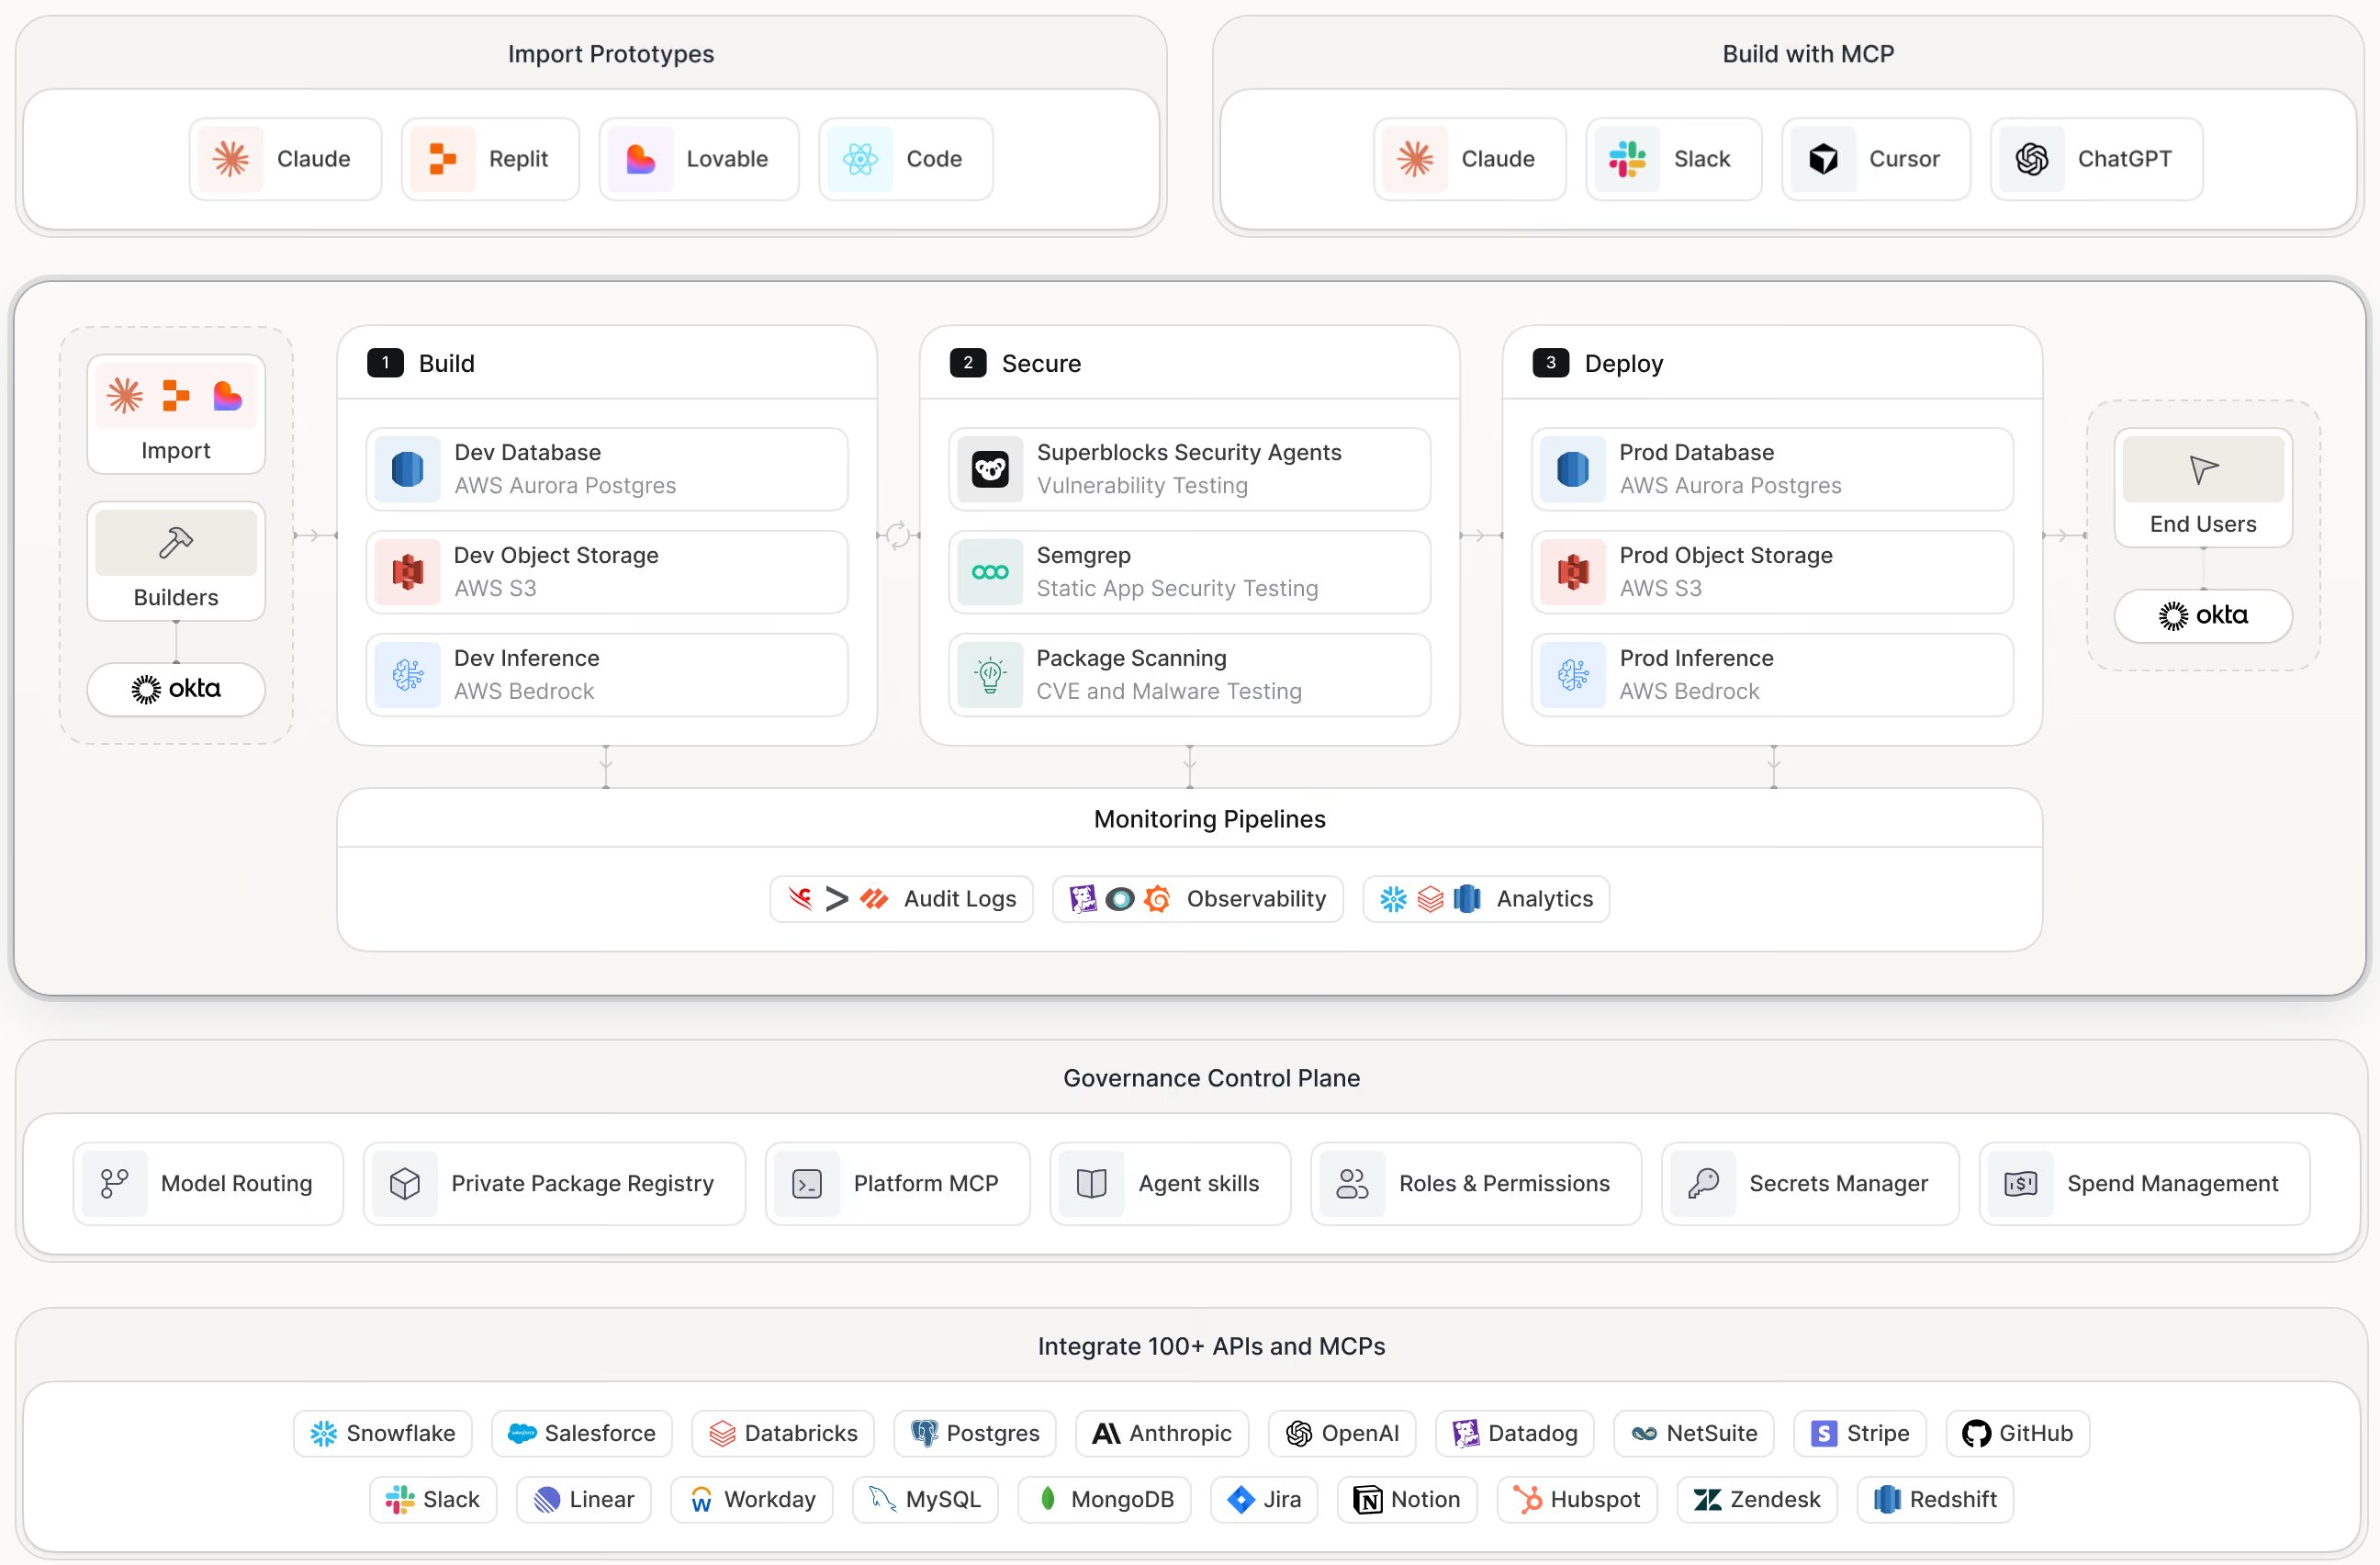Click the Dev Database Aurora icon

coord(407,469)
